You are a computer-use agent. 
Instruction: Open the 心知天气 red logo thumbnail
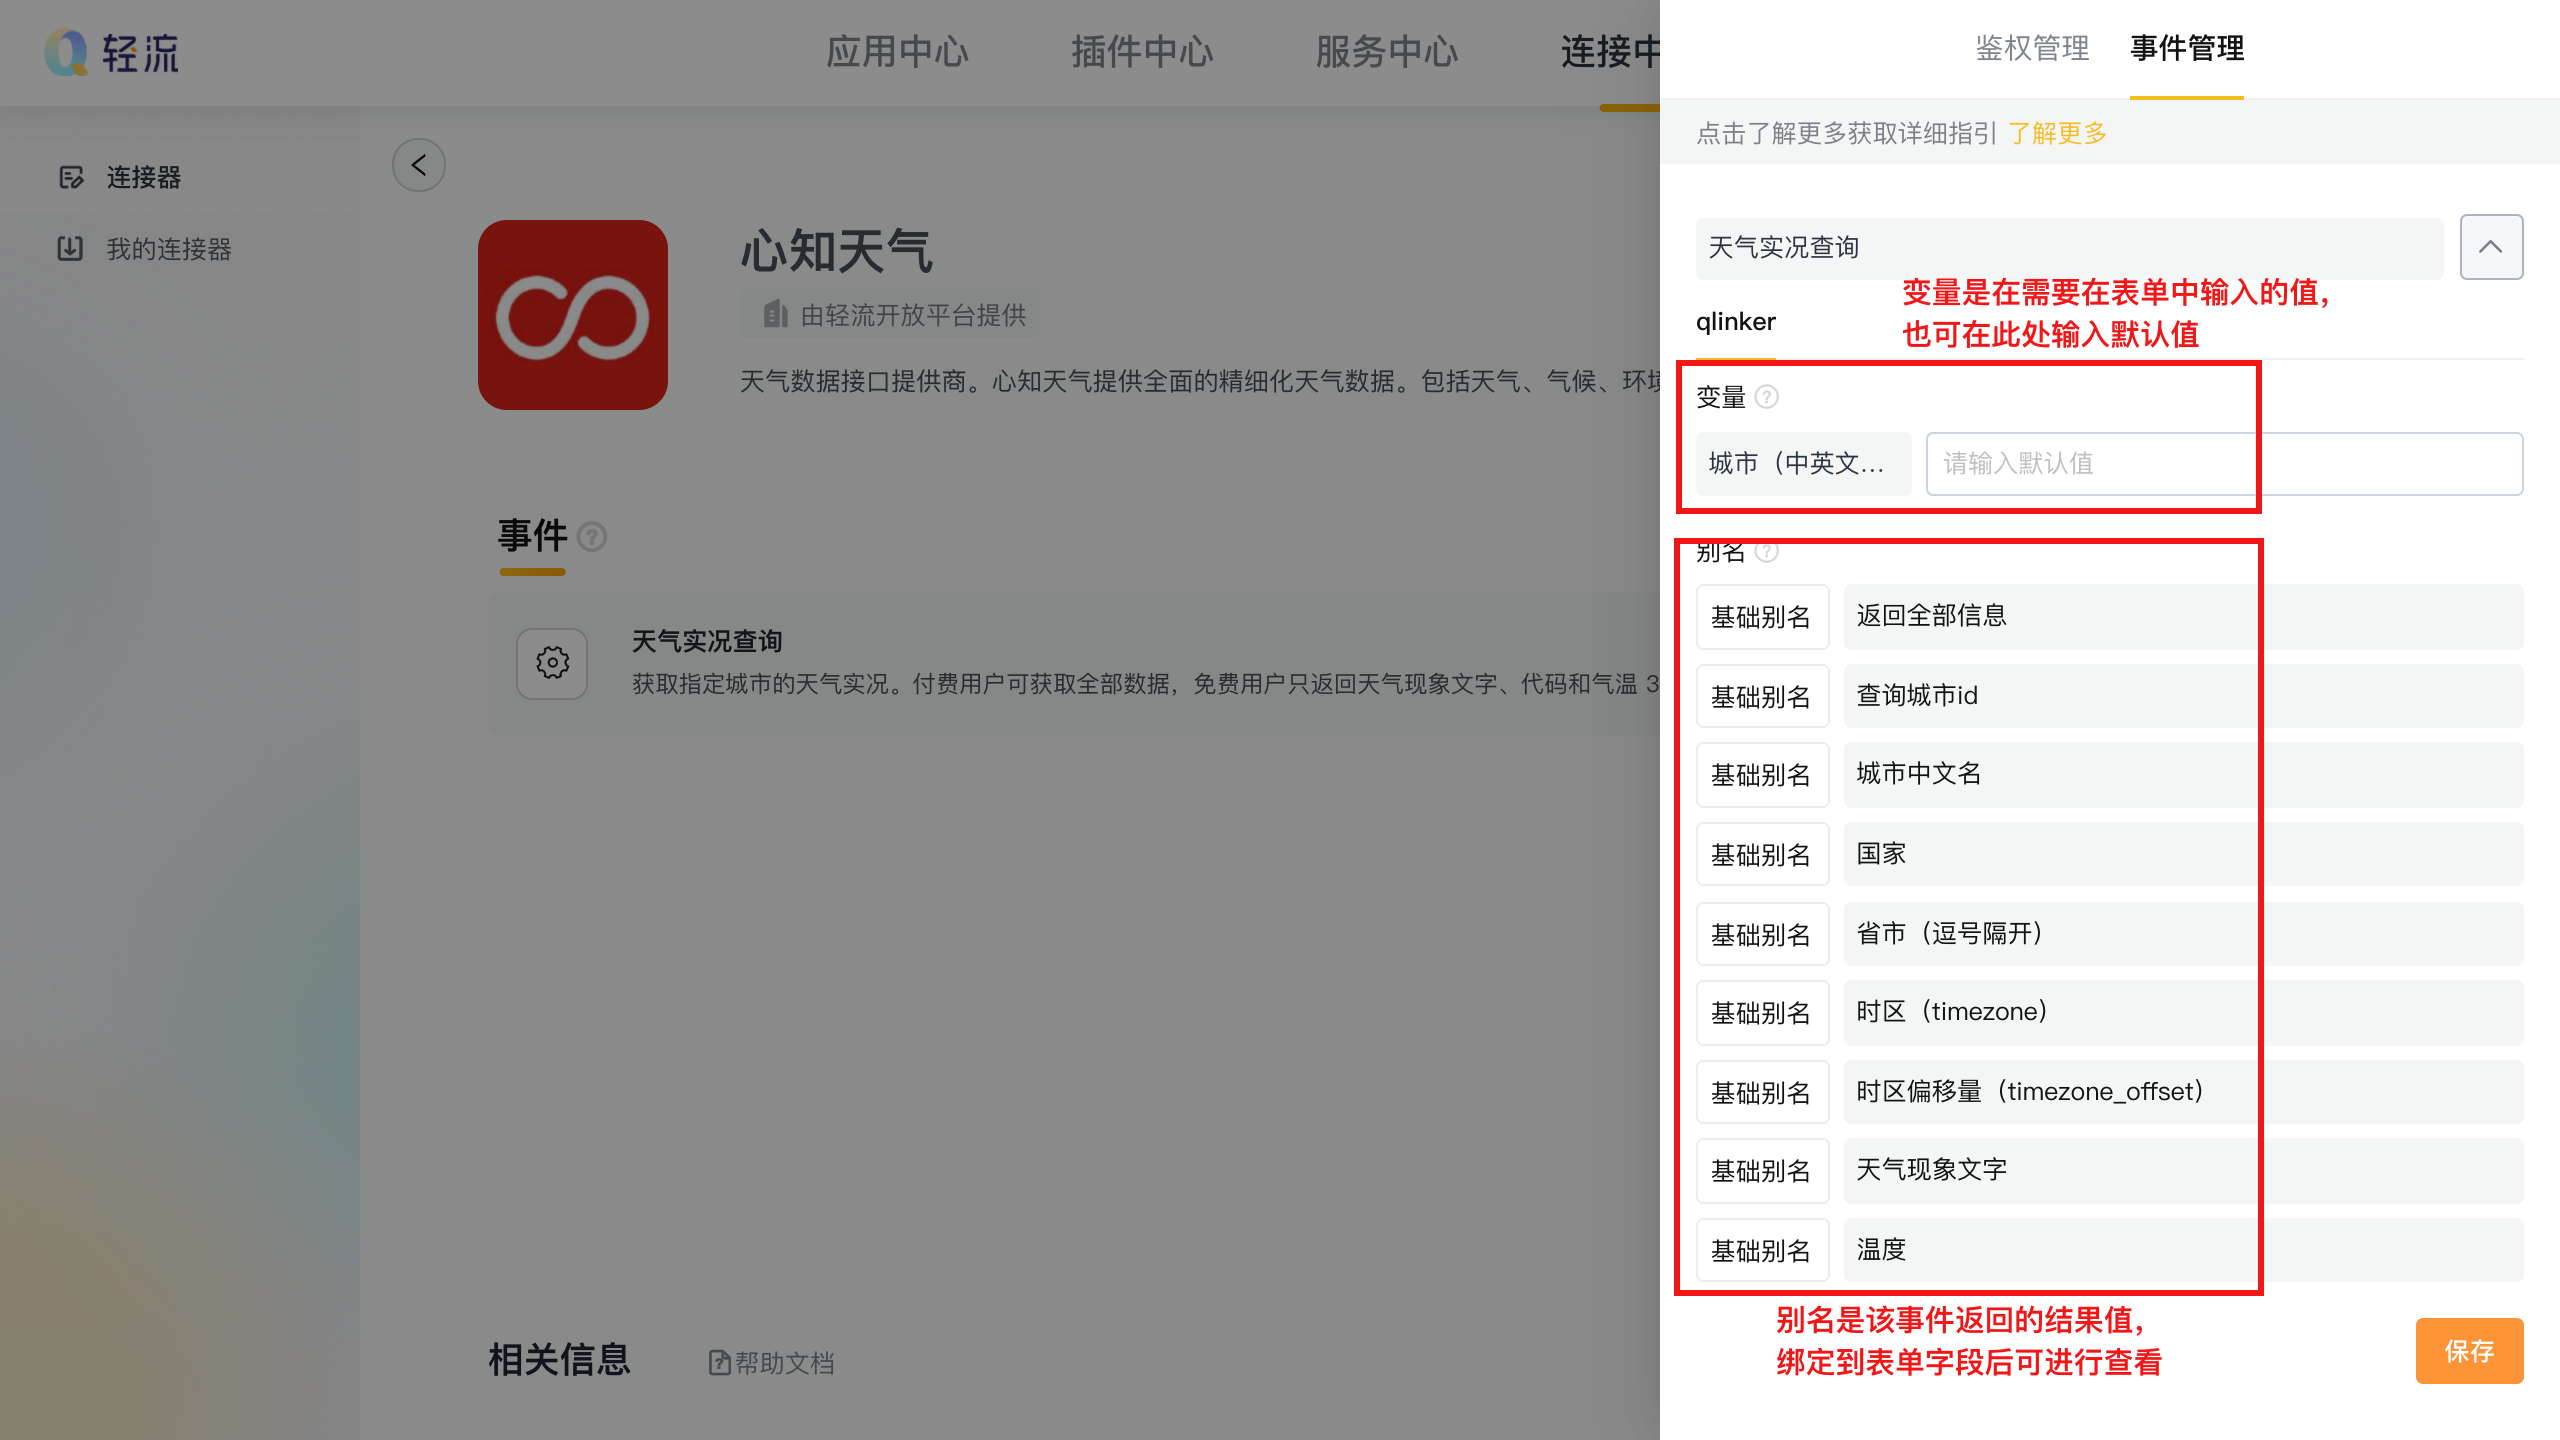coord(573,315)
